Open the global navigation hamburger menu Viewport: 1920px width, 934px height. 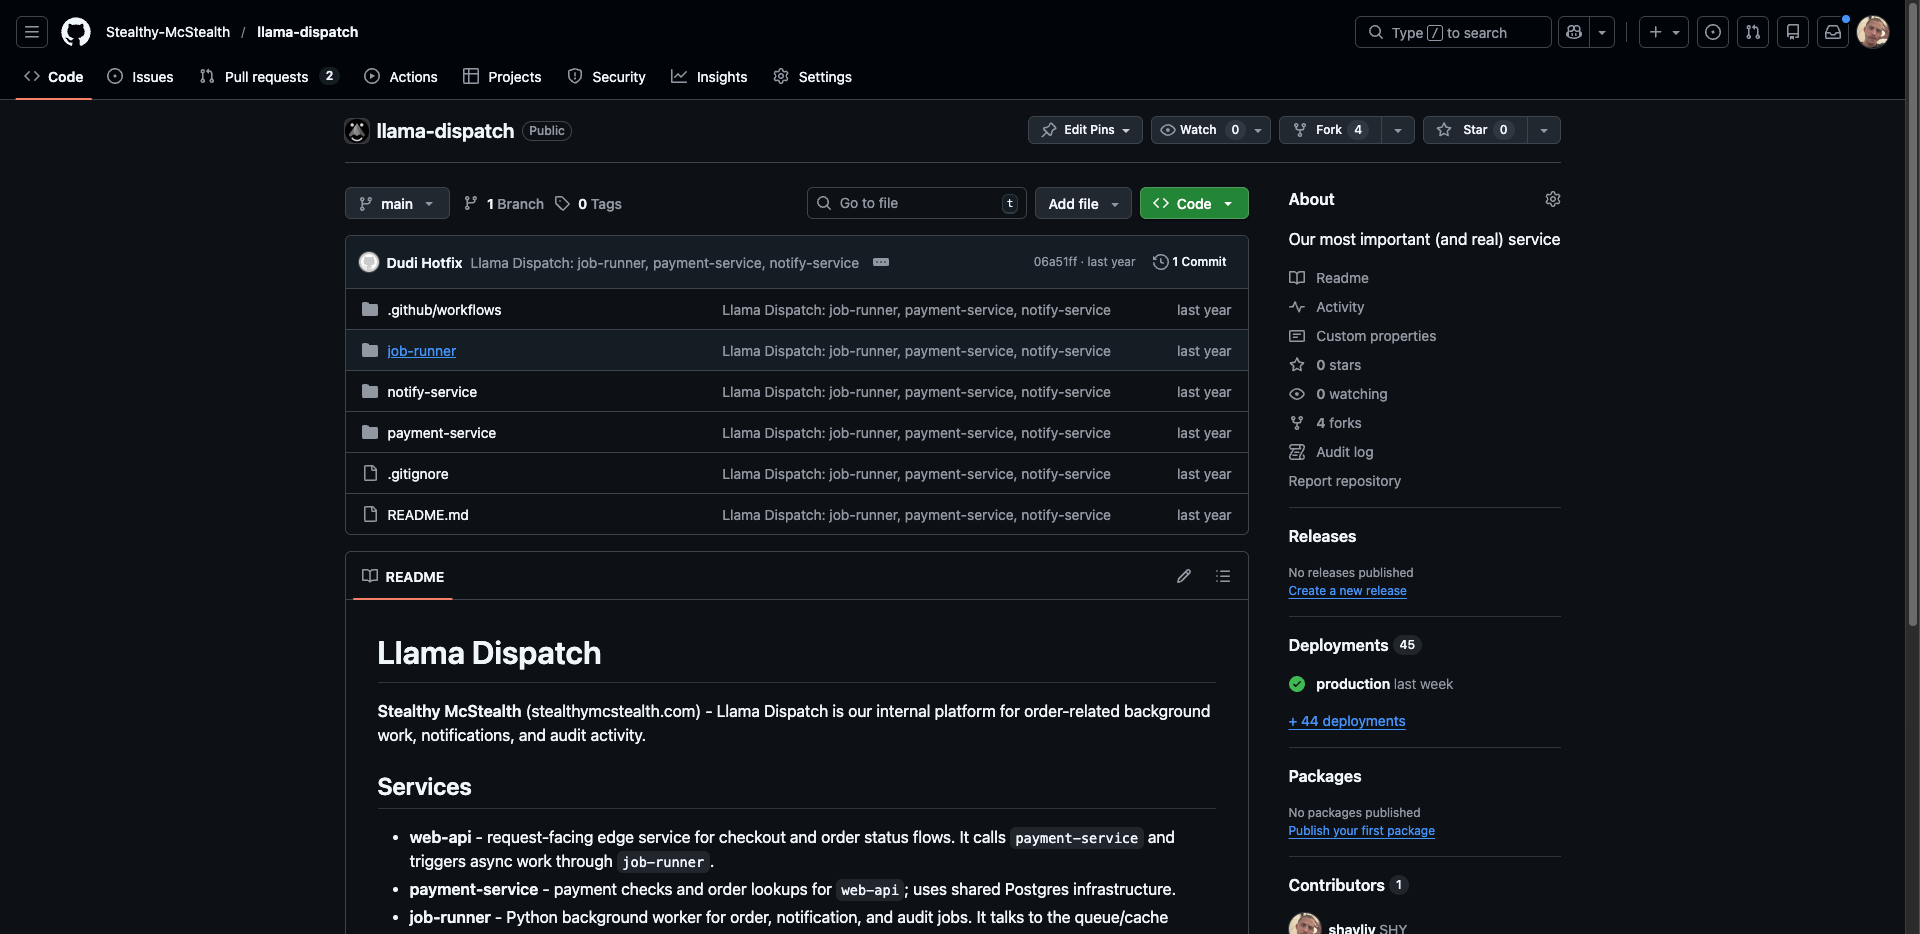32,32
